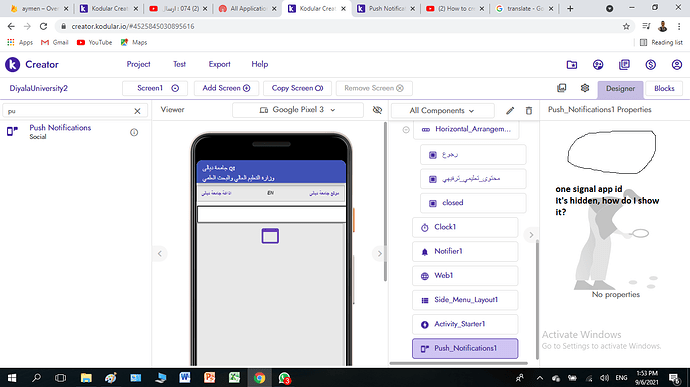Viewport: 690px width, 387px height.
Task: Toggle hidden components visibility eye icon
Action: pyautogui.click(x=377, y=110)
